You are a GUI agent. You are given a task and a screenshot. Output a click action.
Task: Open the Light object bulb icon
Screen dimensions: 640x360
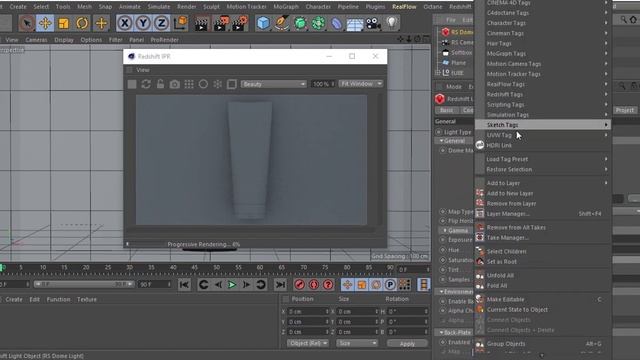[391, 23]
